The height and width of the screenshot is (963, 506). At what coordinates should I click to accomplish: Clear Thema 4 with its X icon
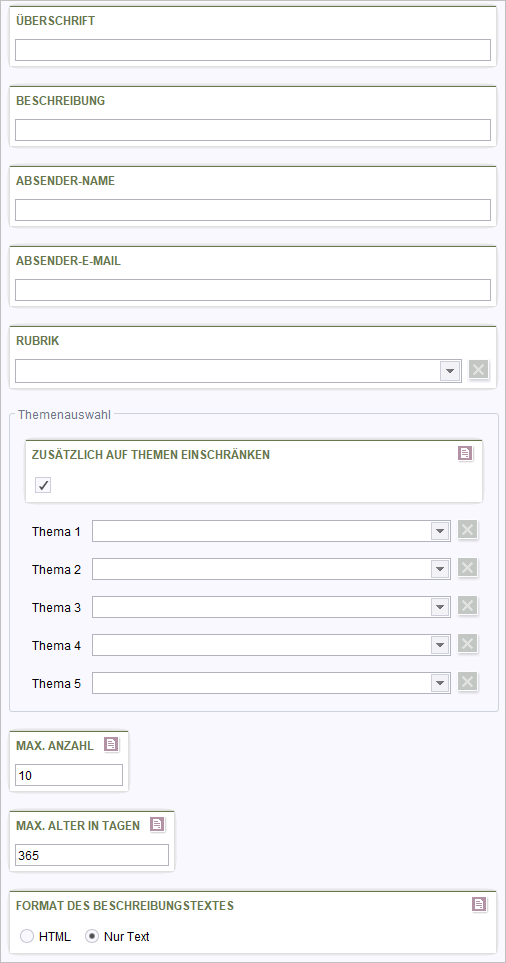pos(467,644)
